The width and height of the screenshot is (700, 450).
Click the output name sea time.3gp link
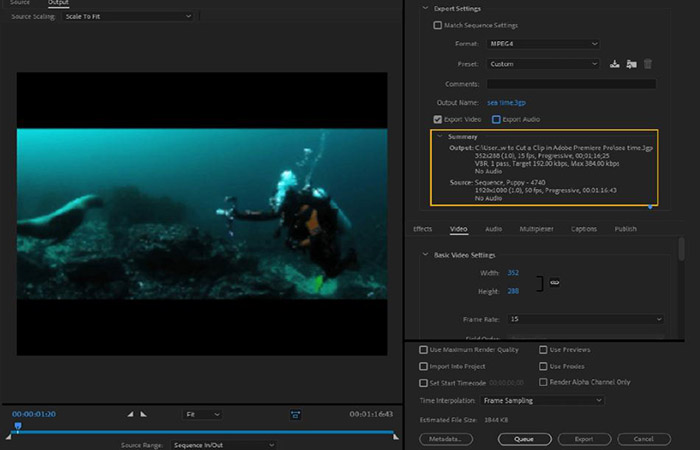pos(506,103)
